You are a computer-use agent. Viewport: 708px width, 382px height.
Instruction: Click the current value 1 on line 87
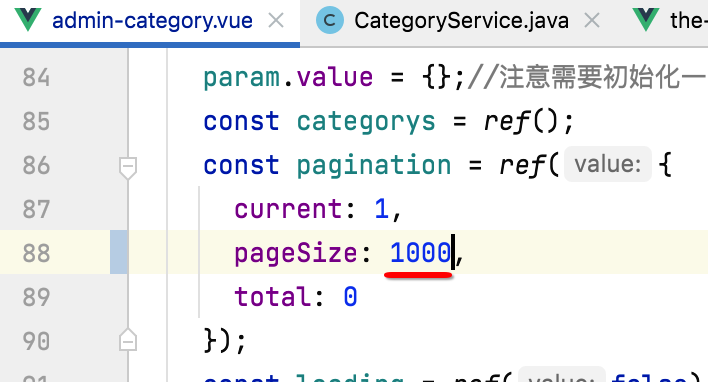(382, 209)
